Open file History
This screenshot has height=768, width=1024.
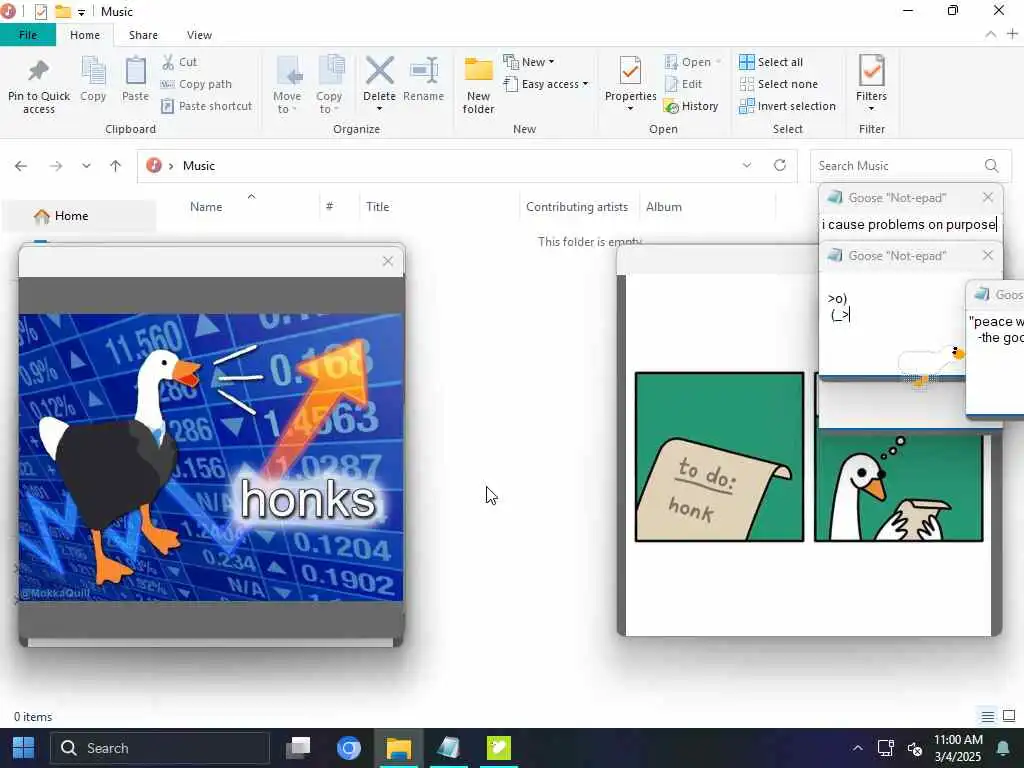[691, 106]
